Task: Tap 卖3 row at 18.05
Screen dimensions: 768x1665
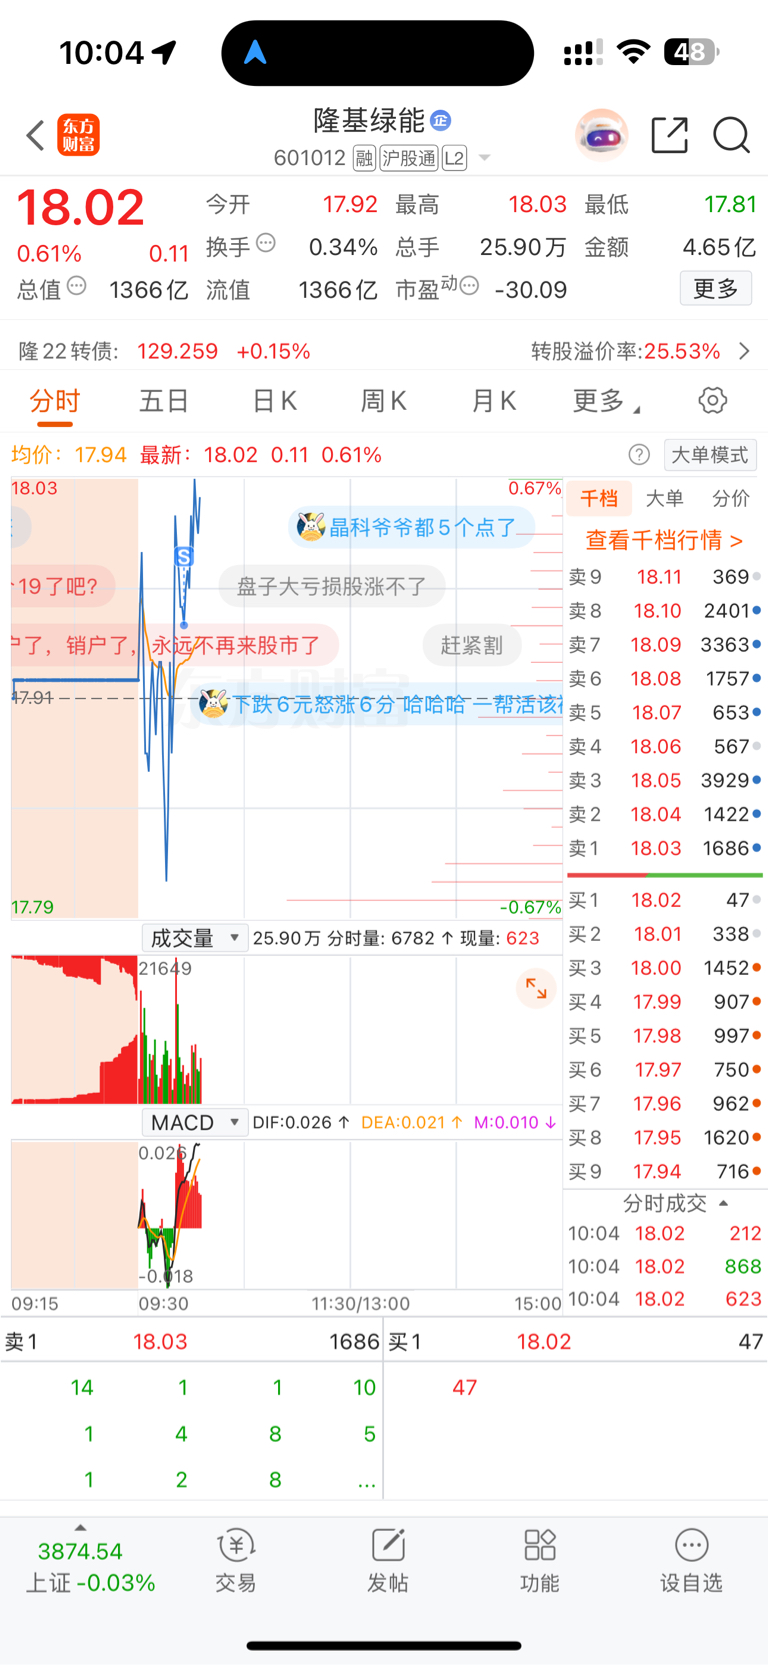Action: (x=665, y=780)
